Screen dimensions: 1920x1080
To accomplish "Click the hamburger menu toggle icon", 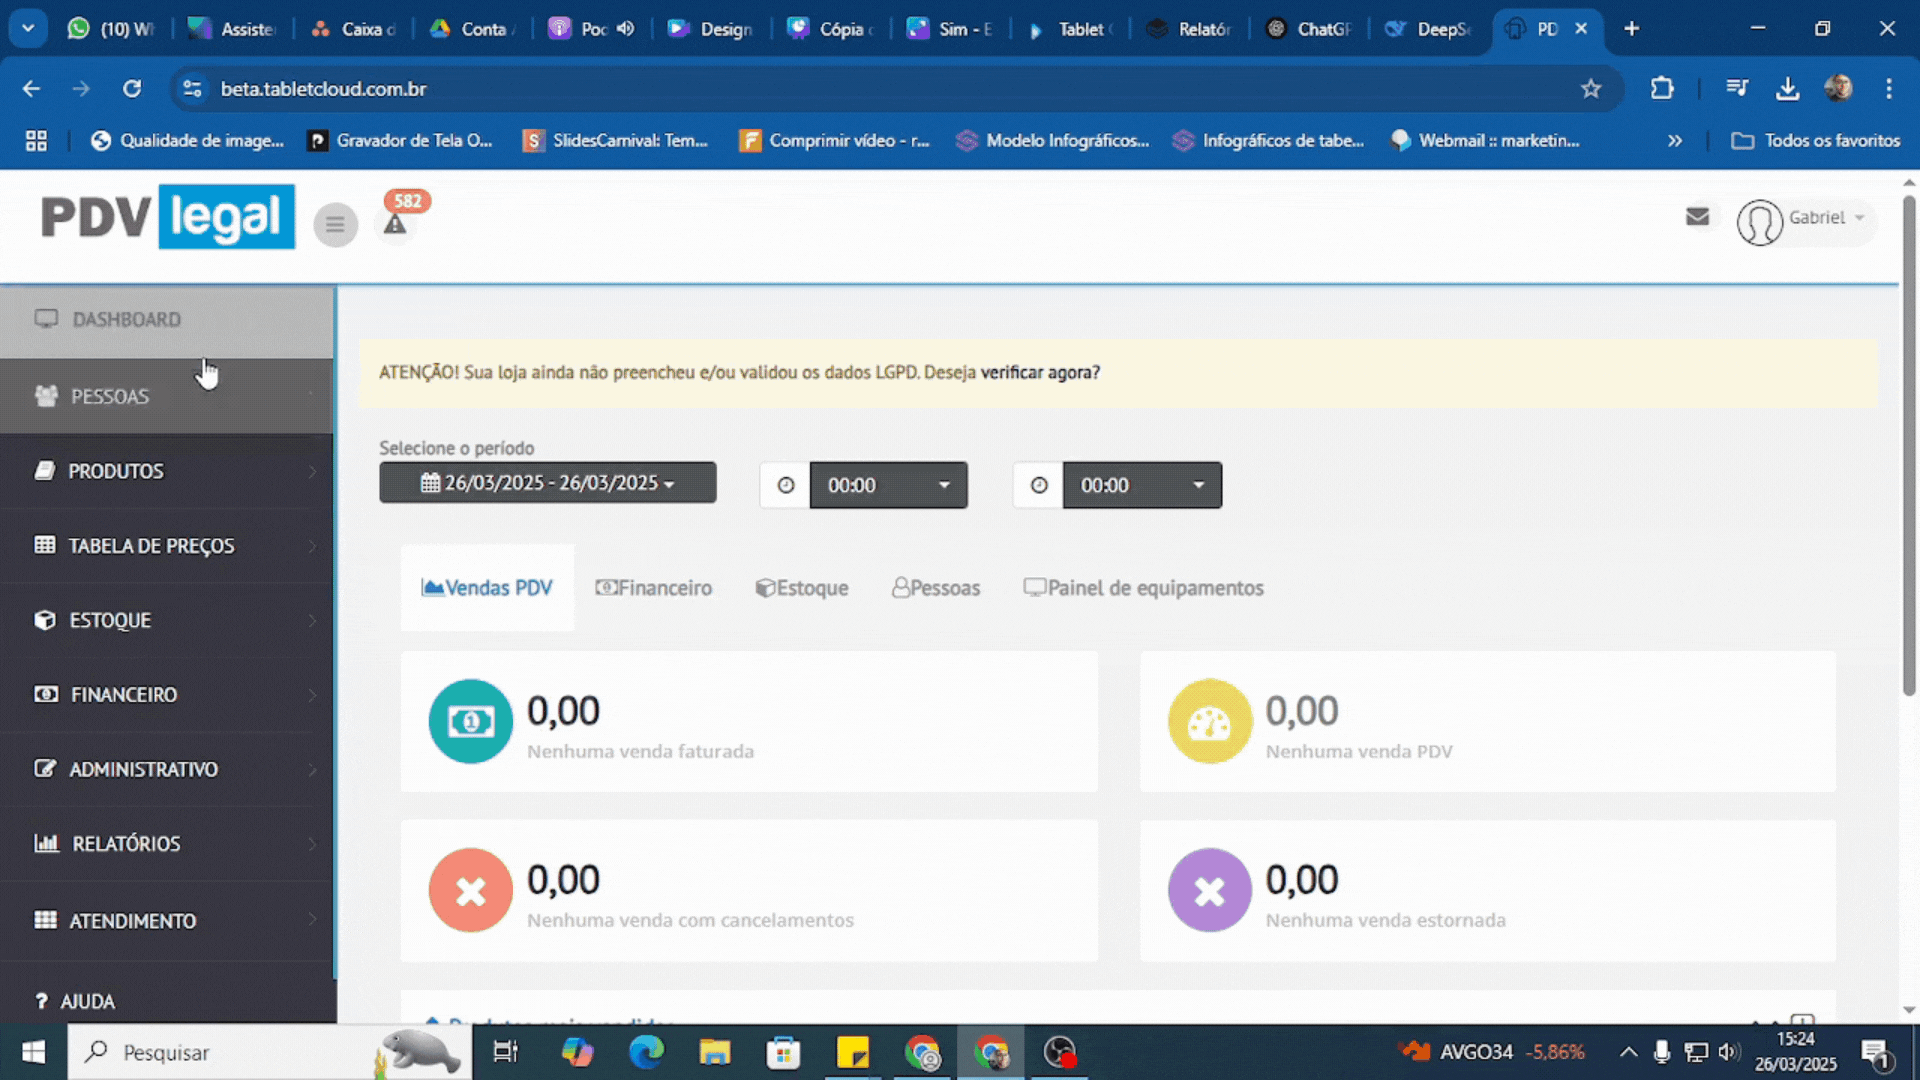I will pos(335,224).
